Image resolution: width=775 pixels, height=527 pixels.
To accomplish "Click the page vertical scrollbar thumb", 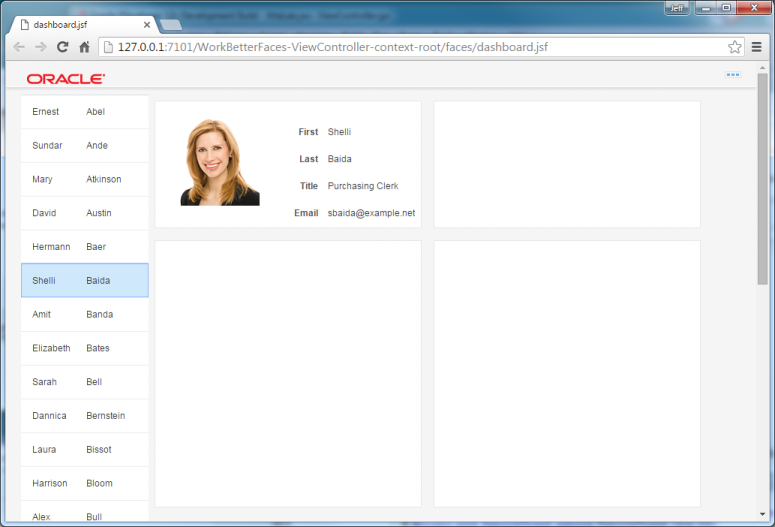I will coord(762,179).
